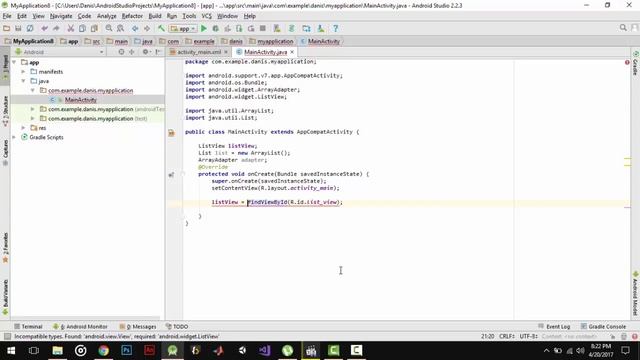Click the Undo arrow icon
Screen dimensions: 640x360
44,28
